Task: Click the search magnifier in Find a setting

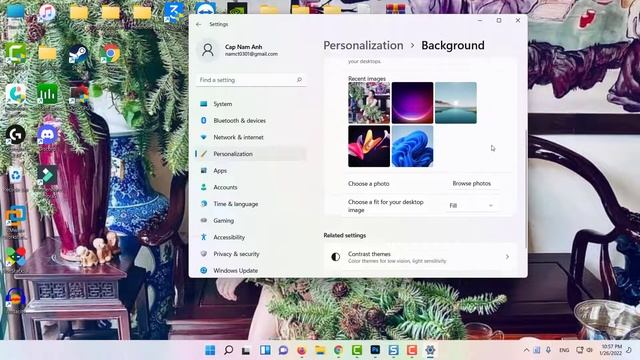Action: pyautogui.click(x=299, y=80)
